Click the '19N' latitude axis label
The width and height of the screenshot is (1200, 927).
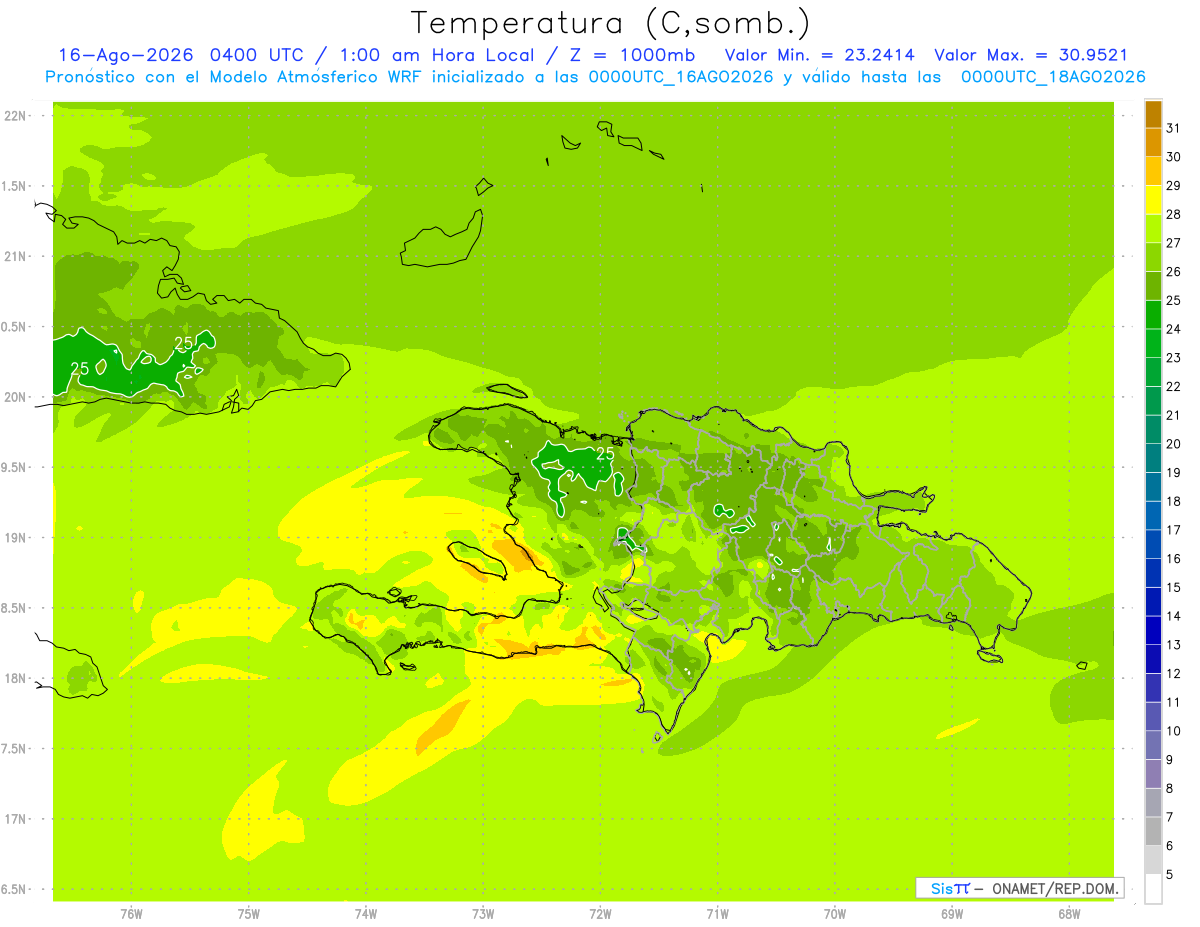click(x=16, y=538)
